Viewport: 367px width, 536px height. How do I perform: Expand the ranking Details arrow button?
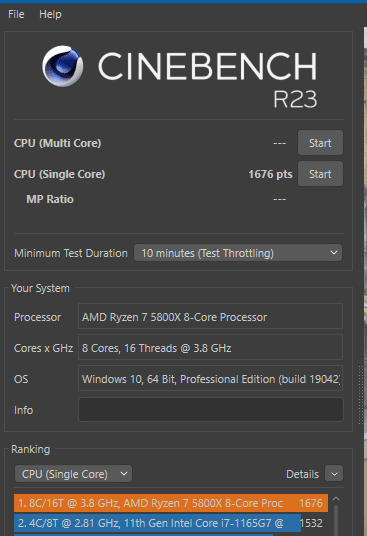pyautogui.click(x=334, y=474)
